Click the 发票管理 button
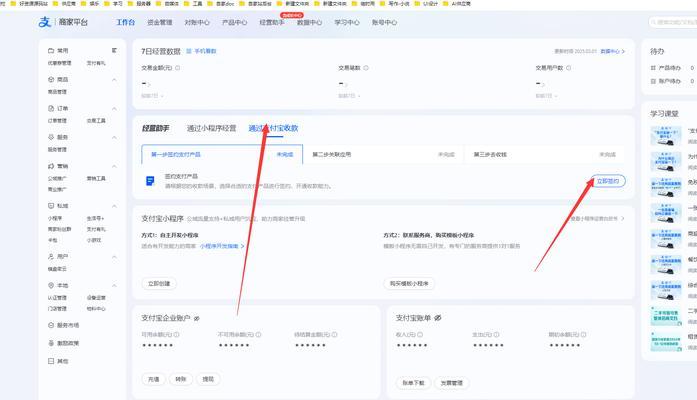The image size is (697, 400). pyautogui.click(x=452, y=383)
